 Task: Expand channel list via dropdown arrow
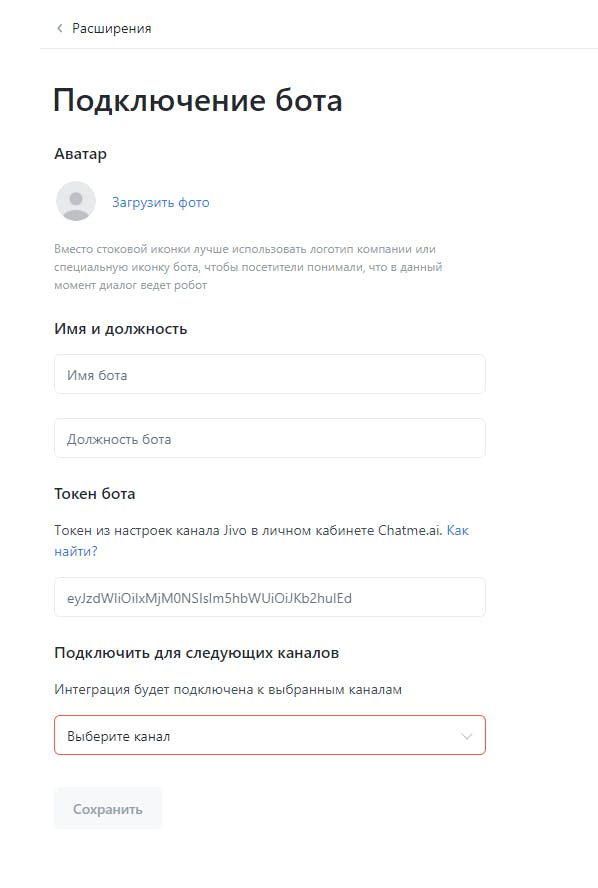pos(467,736)
